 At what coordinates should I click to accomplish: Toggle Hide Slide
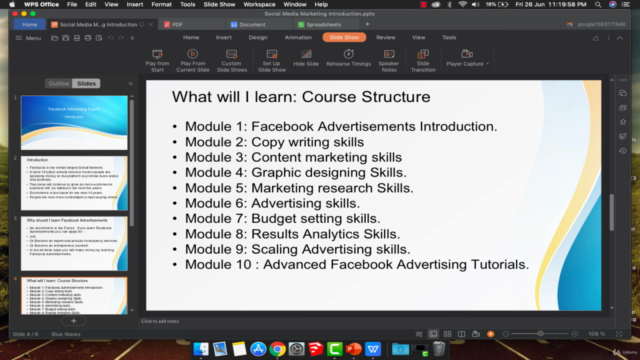pyautogui.click(x=306, y=58)
